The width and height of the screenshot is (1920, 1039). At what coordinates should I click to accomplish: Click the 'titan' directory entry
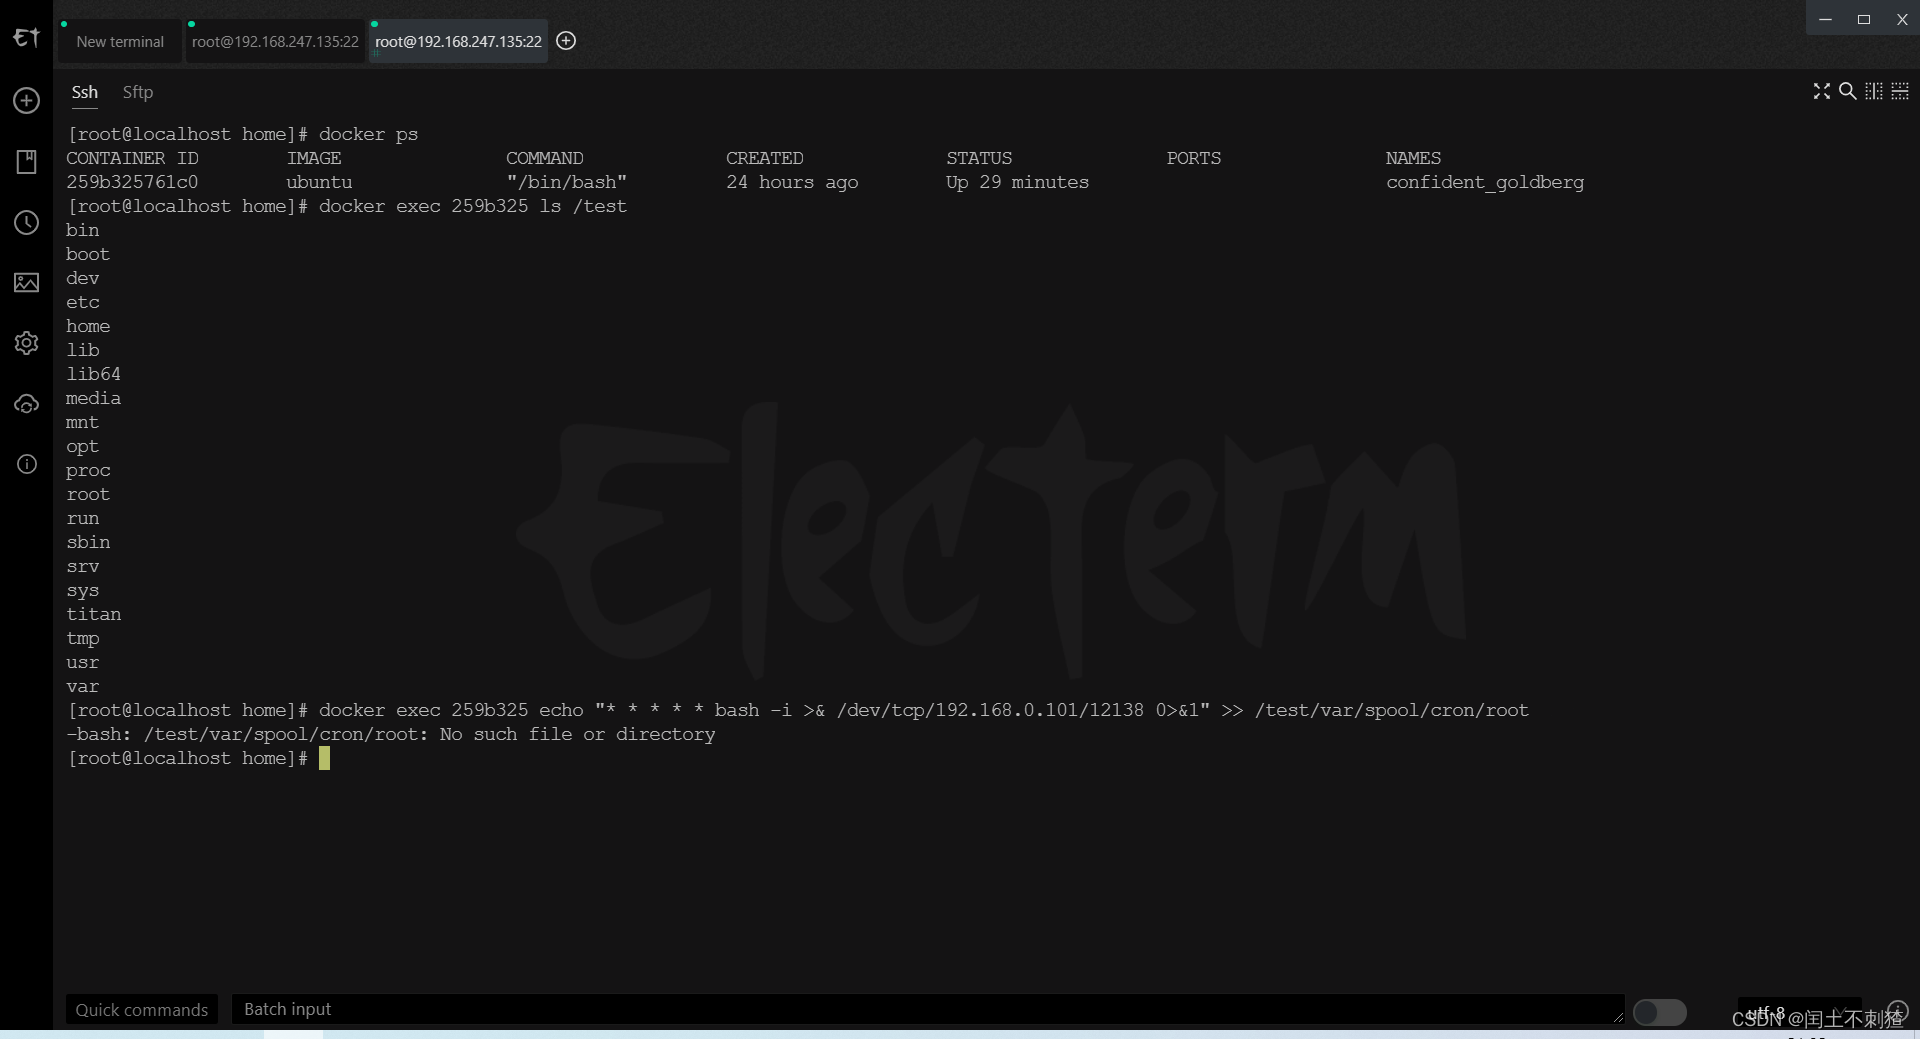[93, 614]
